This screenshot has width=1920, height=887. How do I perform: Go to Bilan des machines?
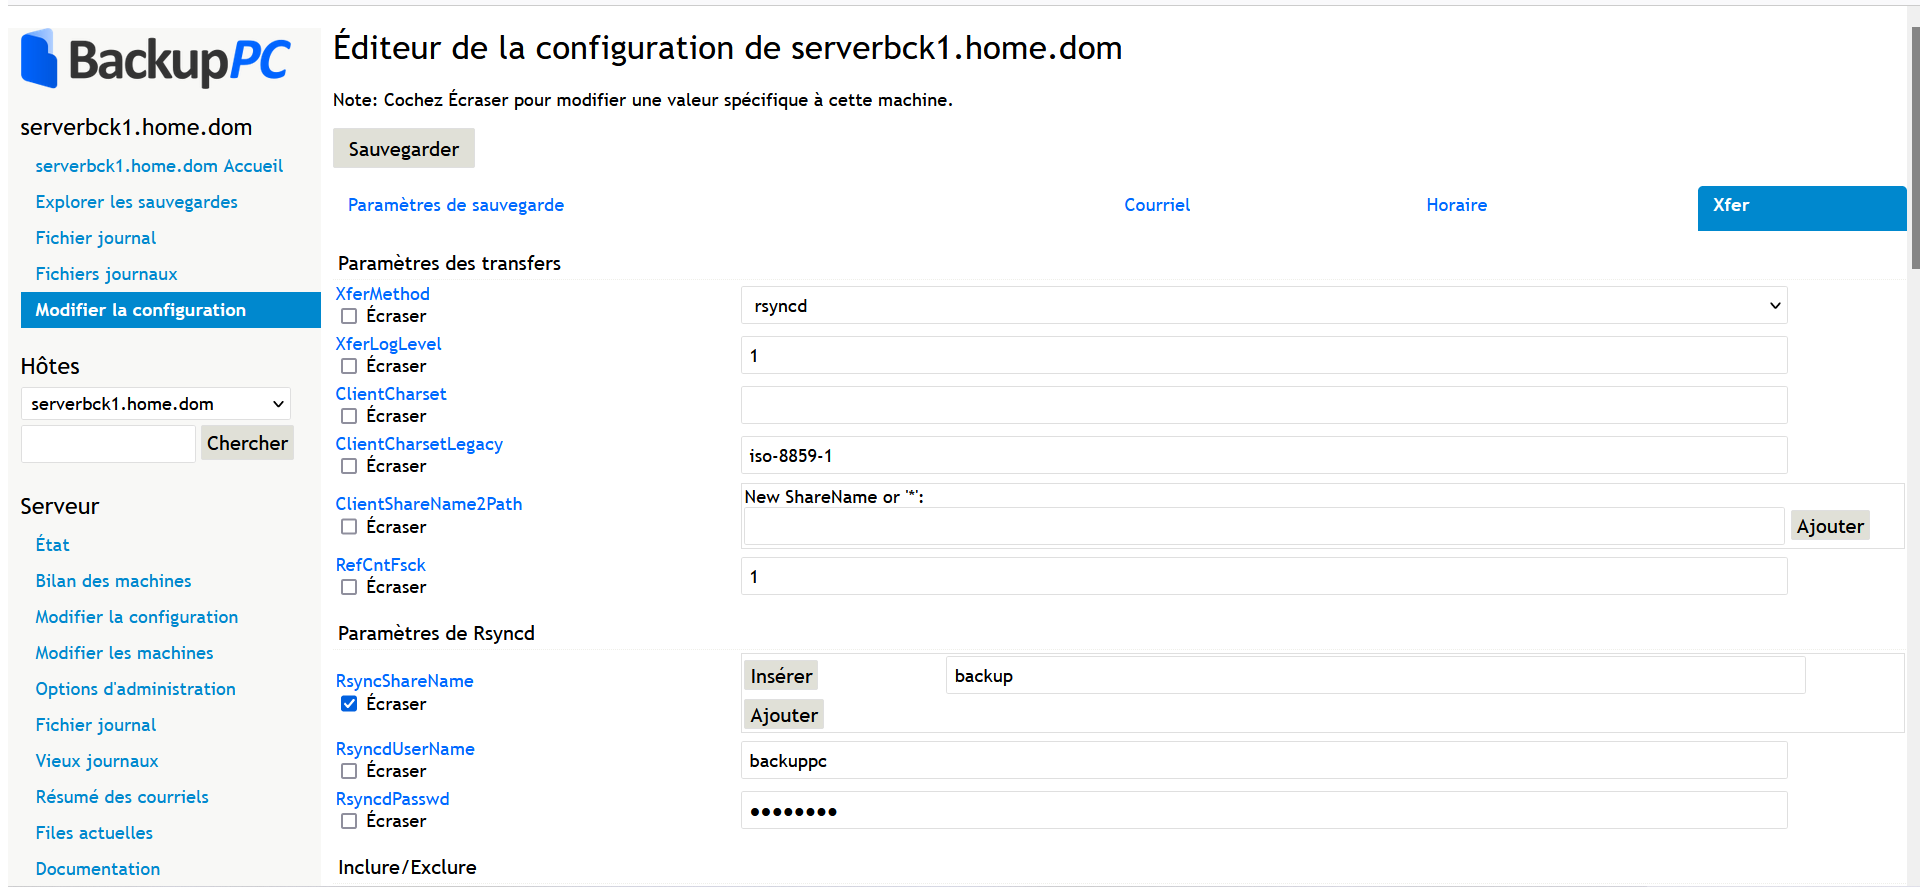point(113,581)
